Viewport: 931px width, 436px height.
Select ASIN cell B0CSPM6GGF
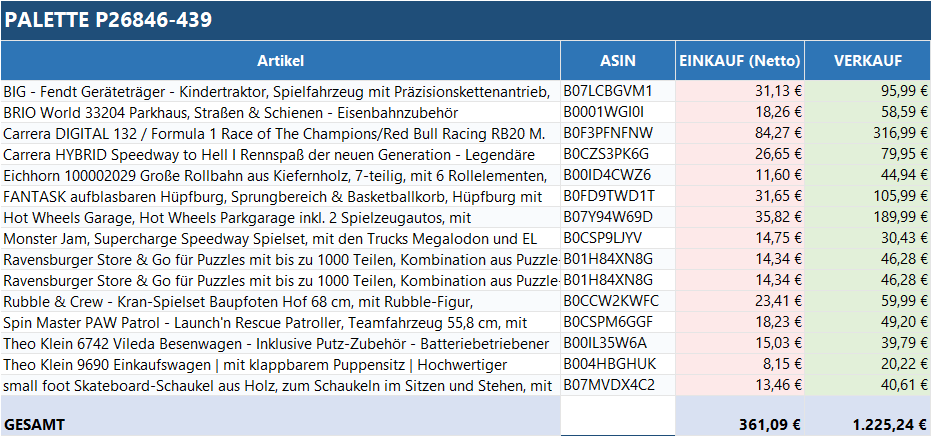point(618,322)
